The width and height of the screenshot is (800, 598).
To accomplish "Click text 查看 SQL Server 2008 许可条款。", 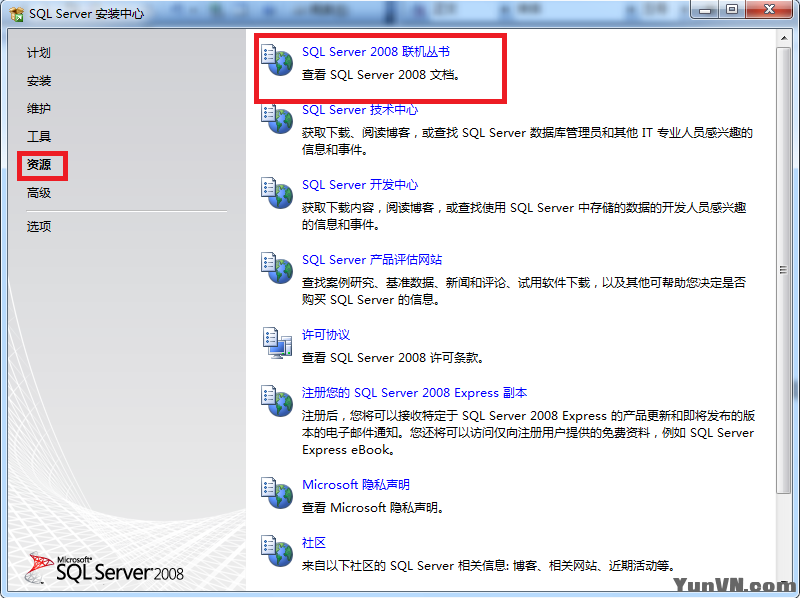I will 393,358.
